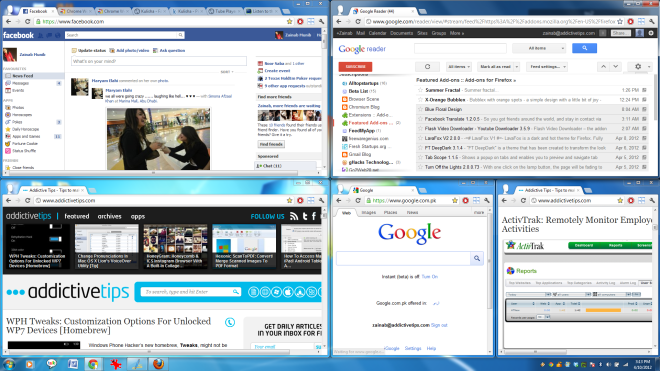Open the AddictiveTips RSS feed icon
660x371 pixels.
click(294, 216)
